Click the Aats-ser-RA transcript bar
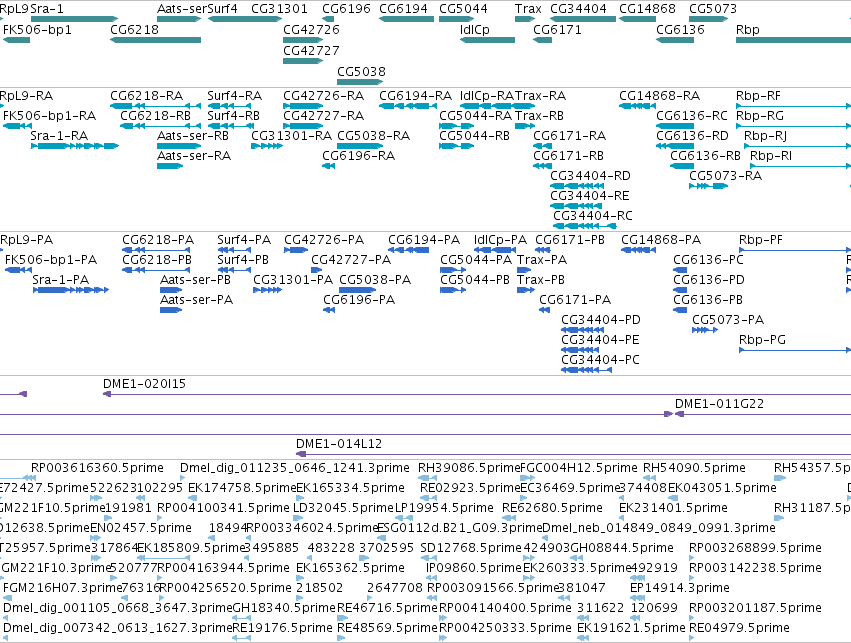This screenshot has width=851, height=643. point(170,166)
